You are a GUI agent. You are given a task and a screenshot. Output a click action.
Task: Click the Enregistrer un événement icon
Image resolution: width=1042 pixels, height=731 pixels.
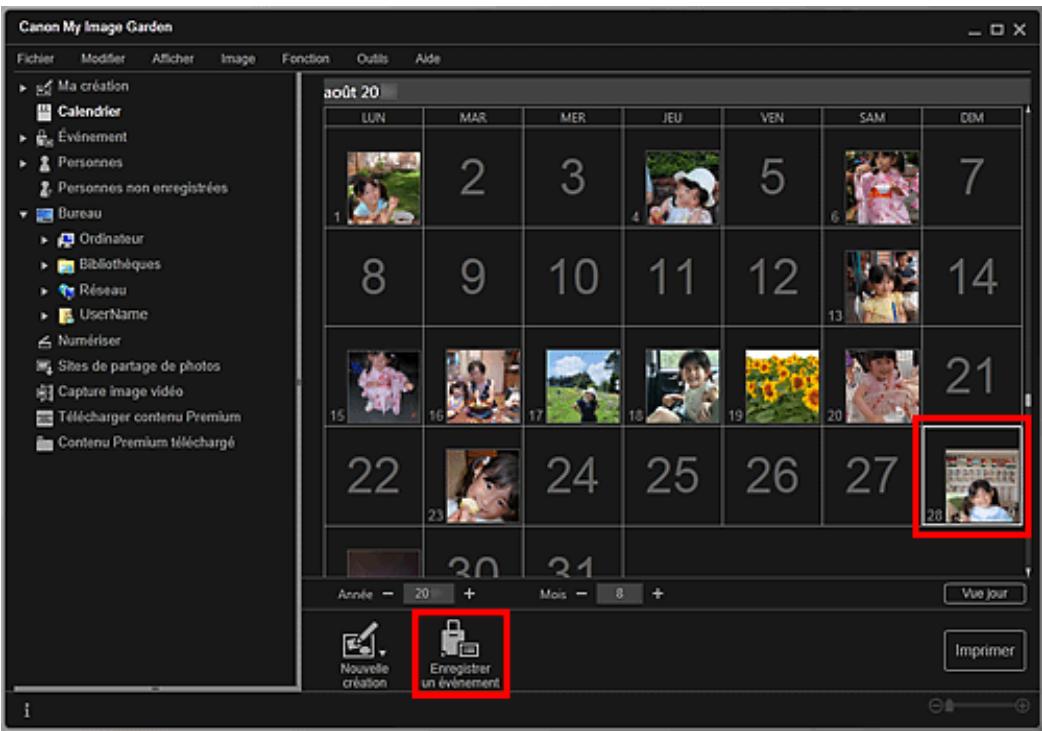click(459, 641)
